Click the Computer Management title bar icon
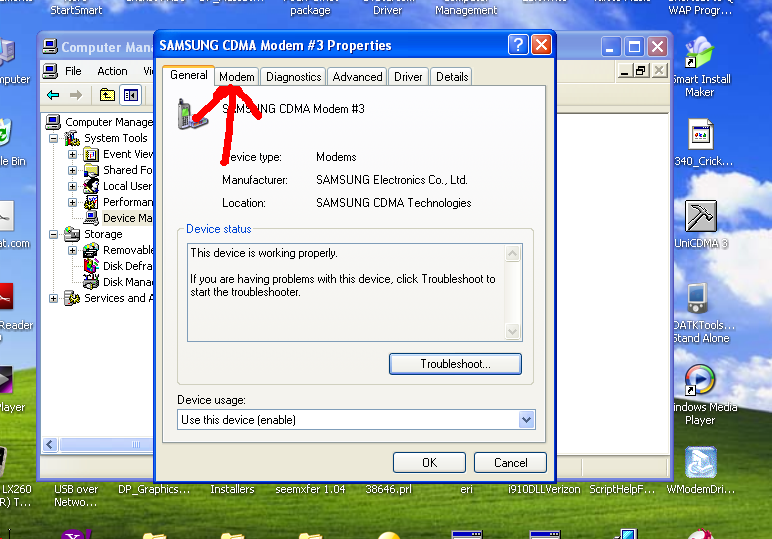Viewport: 772px width, 539px height. click(x=50, y=47)
